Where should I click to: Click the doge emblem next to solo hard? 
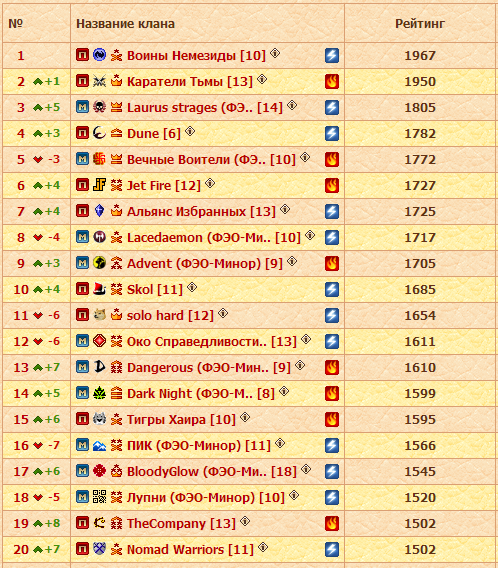99,315
